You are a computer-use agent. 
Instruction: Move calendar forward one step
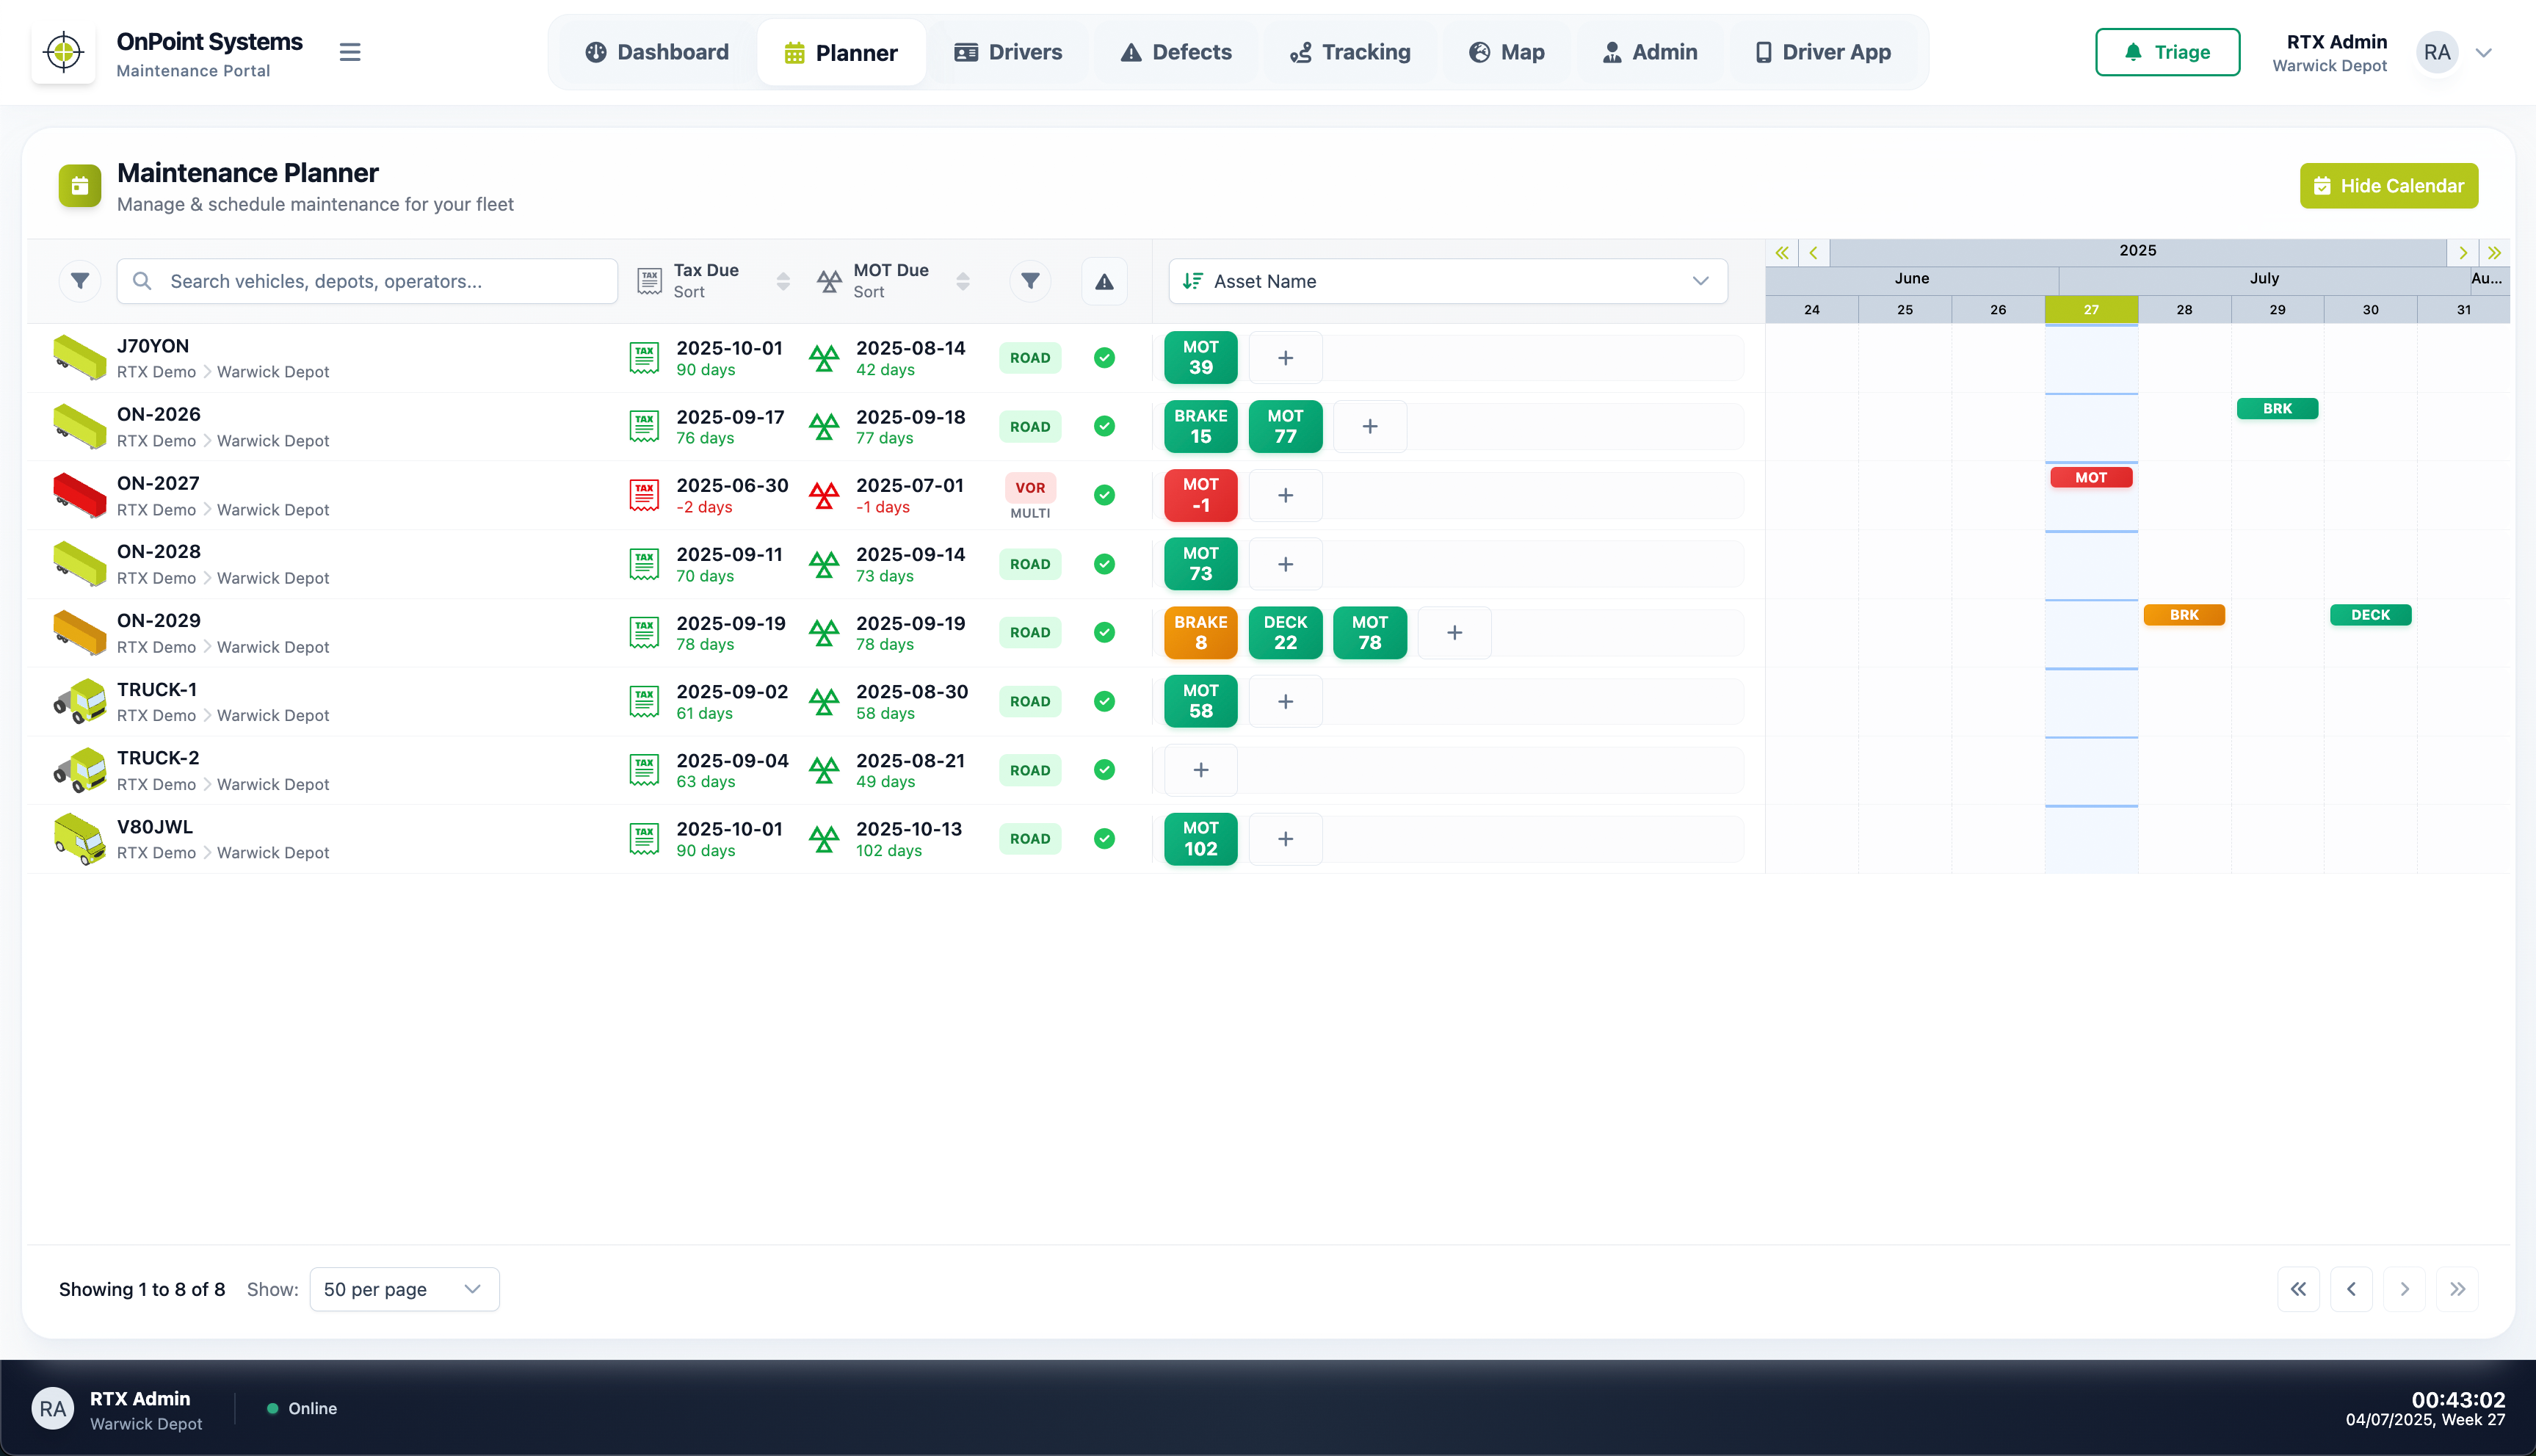[2463, 253]
